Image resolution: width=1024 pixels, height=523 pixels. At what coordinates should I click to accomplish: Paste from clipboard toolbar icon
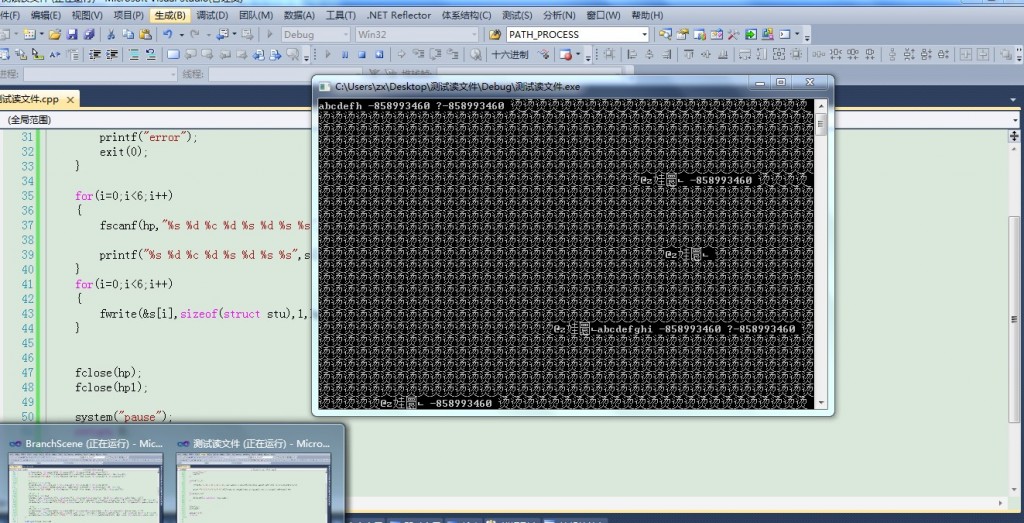click(145, 35)
